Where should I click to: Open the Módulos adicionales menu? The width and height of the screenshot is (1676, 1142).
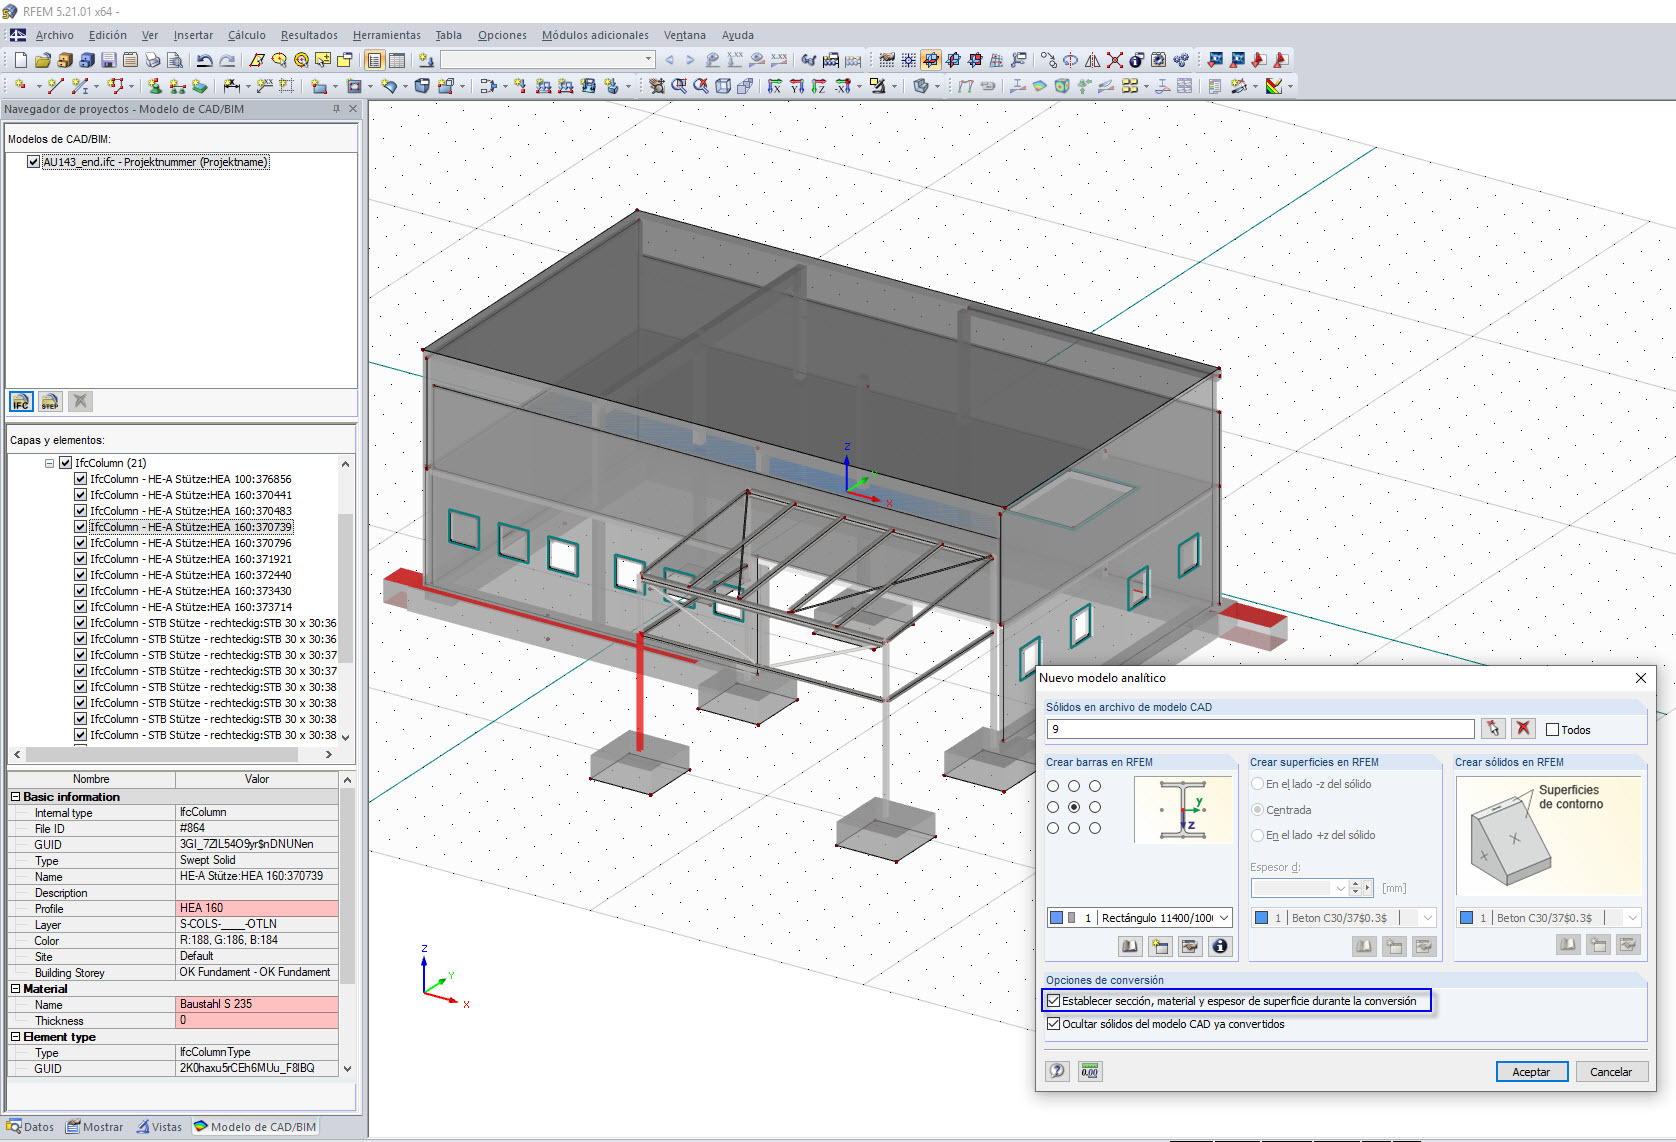coord(595,35)
